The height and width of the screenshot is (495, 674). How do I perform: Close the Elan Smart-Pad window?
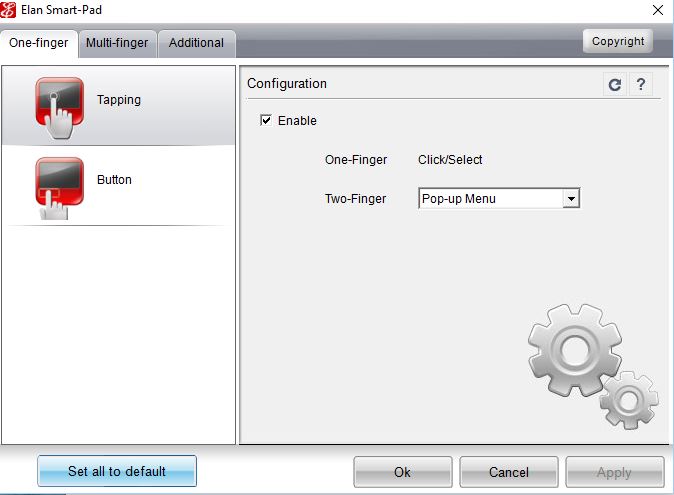coord(658,10)
